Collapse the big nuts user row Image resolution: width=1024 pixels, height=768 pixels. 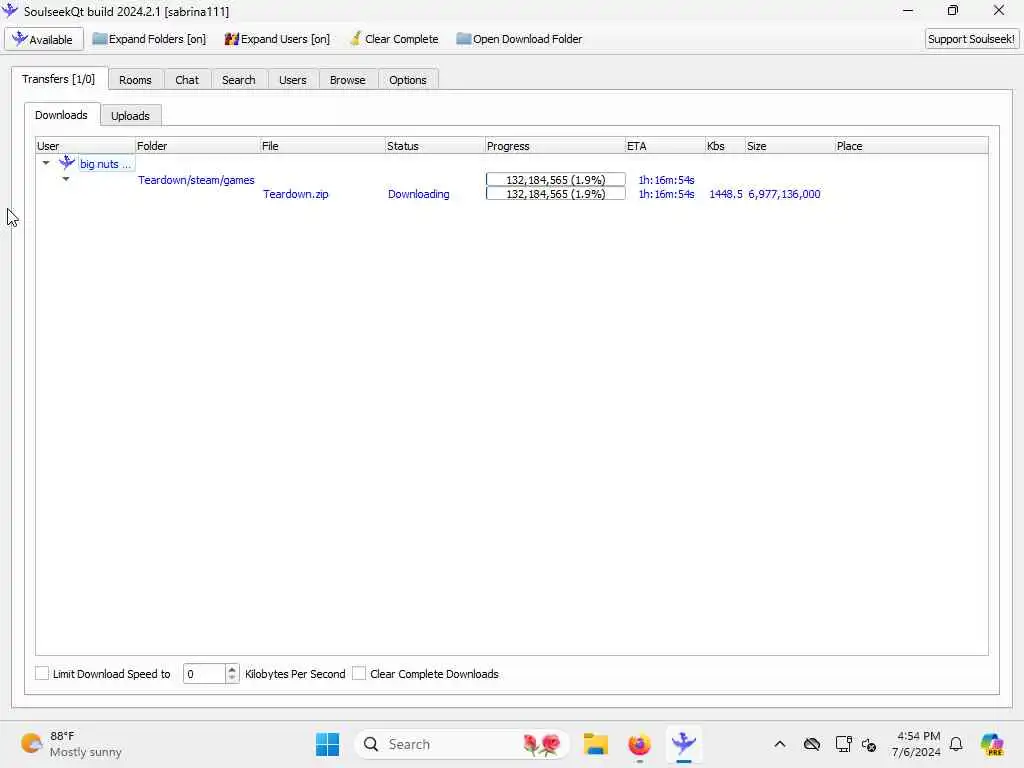click(x=46, y=163)
